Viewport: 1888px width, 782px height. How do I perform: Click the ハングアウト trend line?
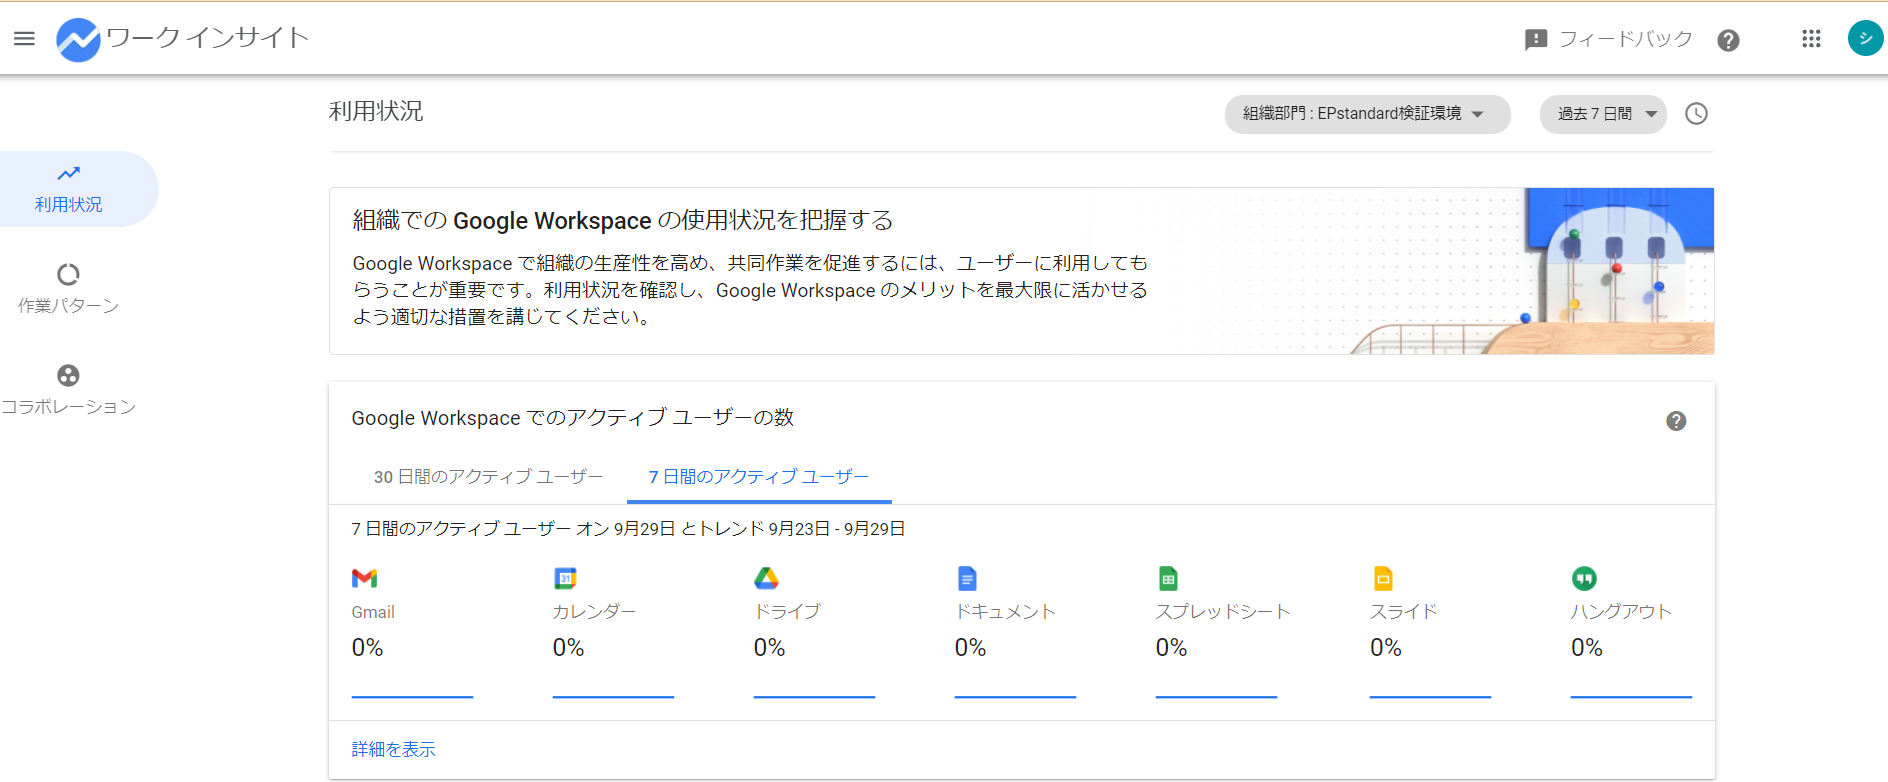pos(1631,696)
